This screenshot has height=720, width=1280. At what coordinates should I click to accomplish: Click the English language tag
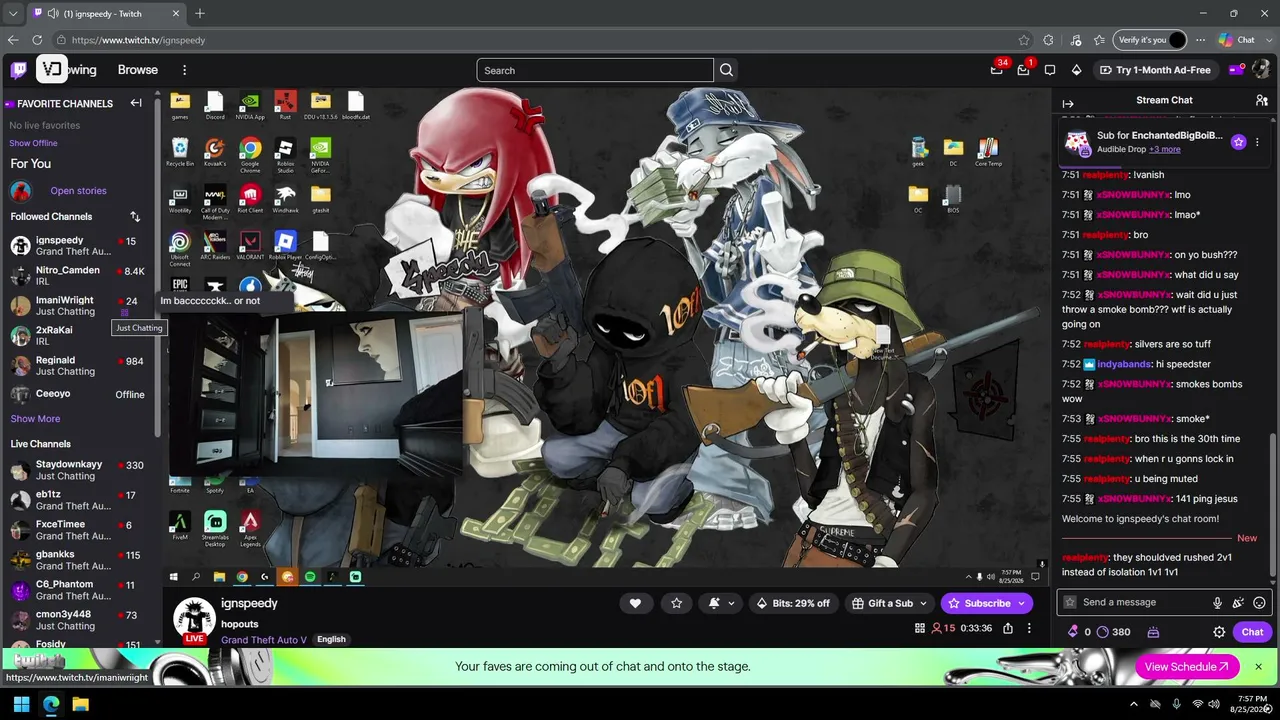coord(331,640)
